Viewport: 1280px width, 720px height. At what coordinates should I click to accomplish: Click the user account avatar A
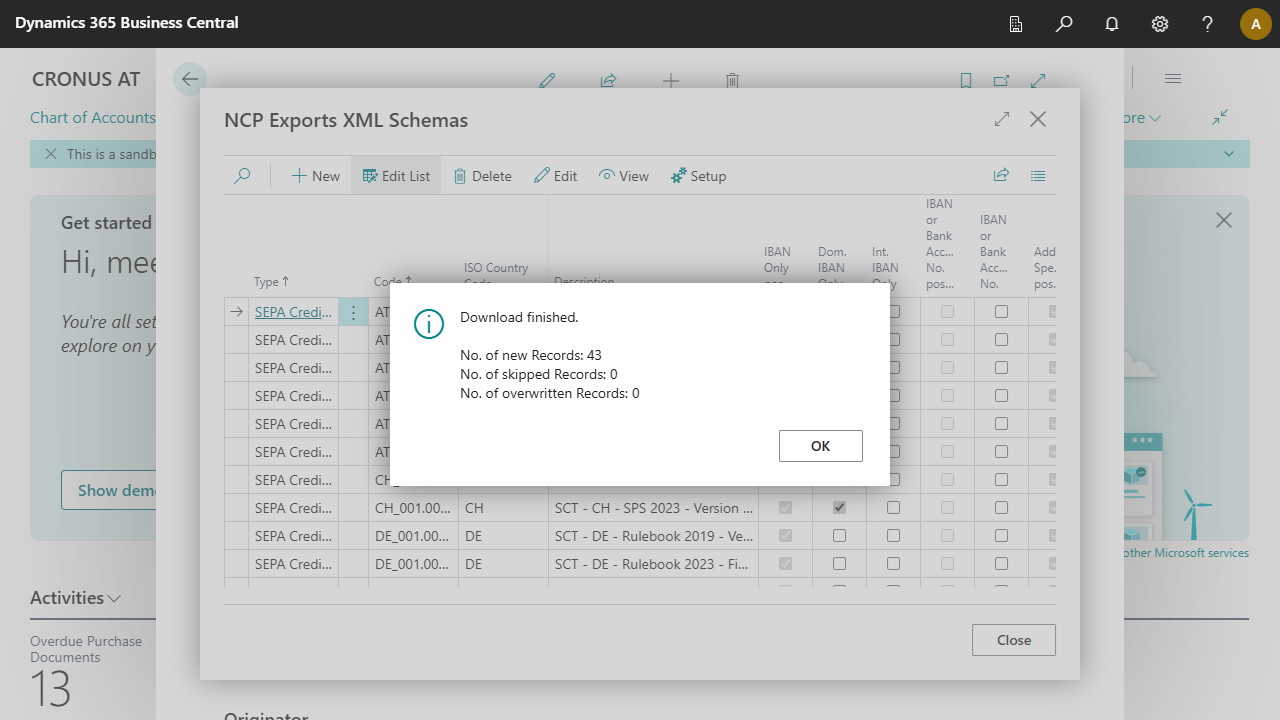click(x=1255, y=24)
